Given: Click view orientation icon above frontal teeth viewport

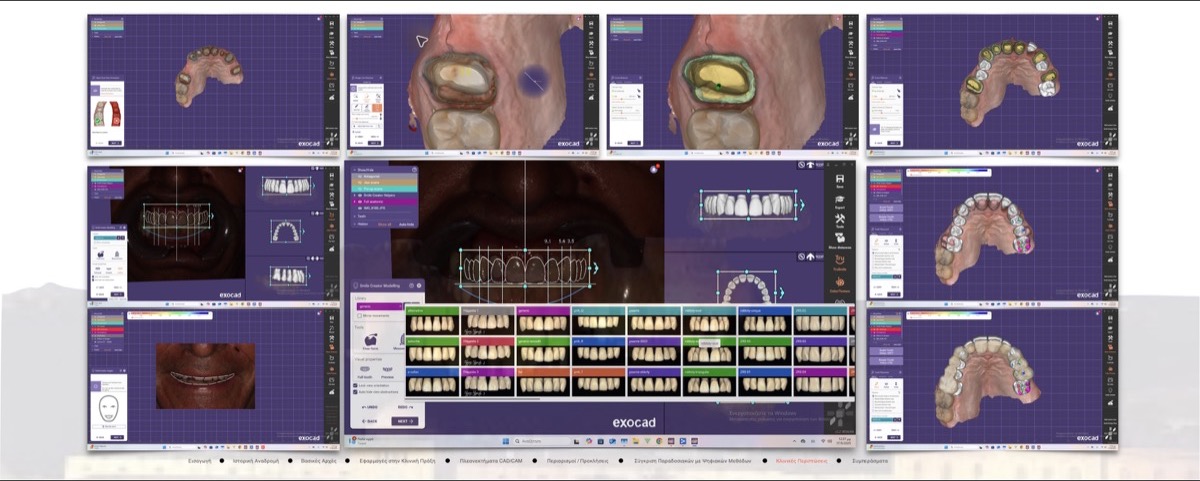Looking at the screenshot, I should pyautogui.click(x=811, y=165).
